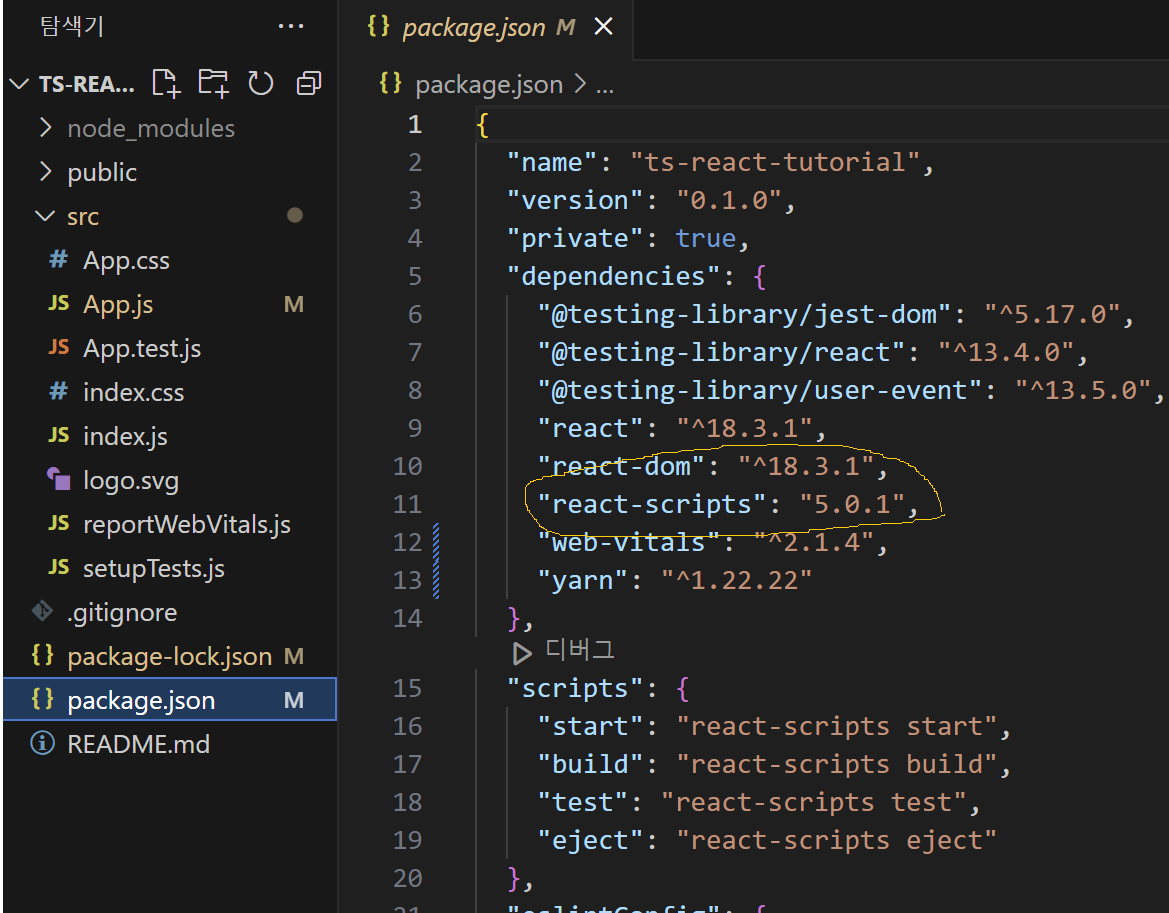Click the hash icon beside index.css

tap(58, 391)
